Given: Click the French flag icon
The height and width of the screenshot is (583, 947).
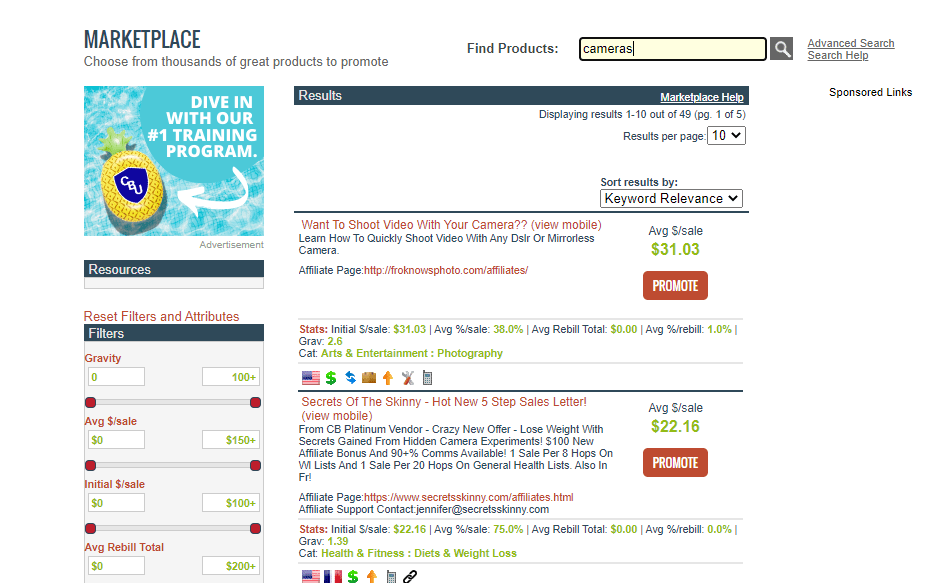Looking at the screenshot, I should click(x=333, y=576).
